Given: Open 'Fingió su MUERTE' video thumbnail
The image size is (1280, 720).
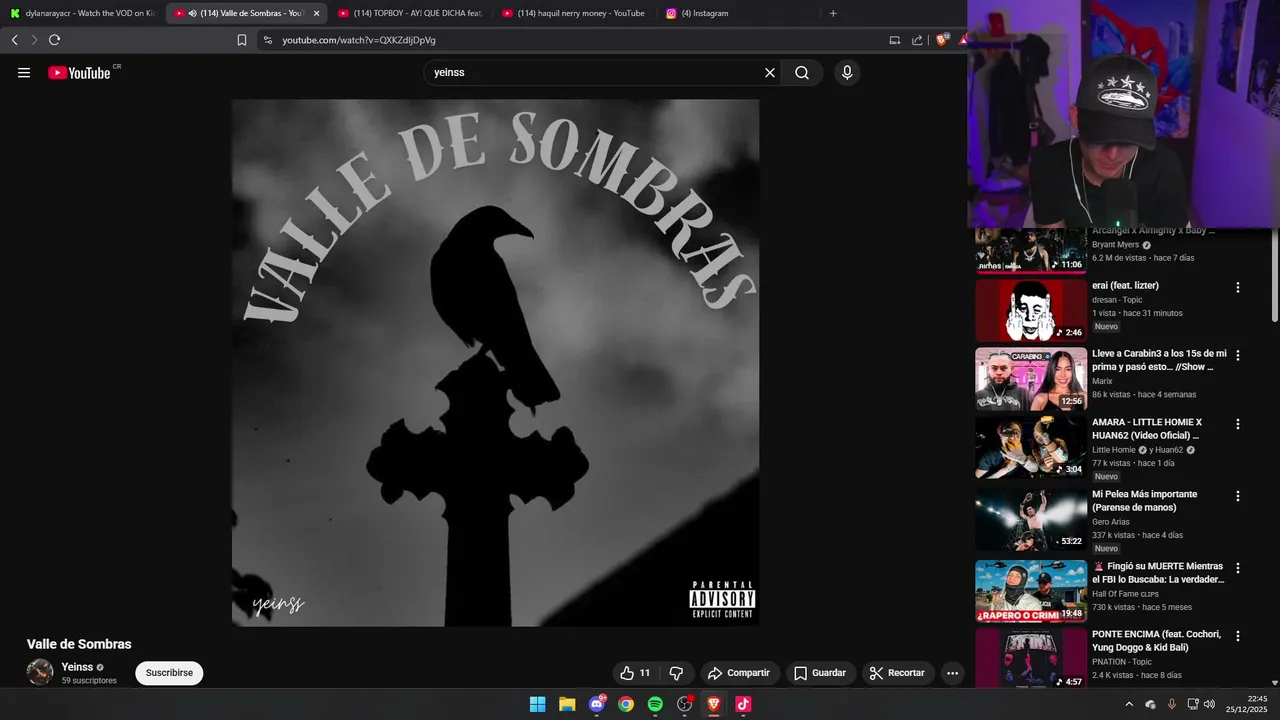Looking at the screenshot, I should click(x=1031, y=591).
